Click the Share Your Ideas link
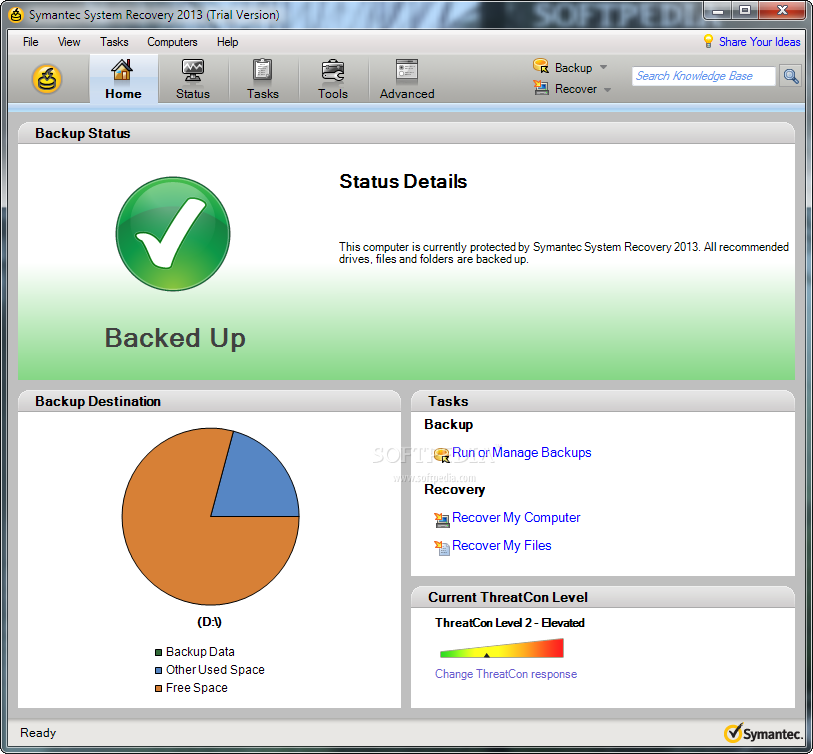 click(x=759, y=42)
